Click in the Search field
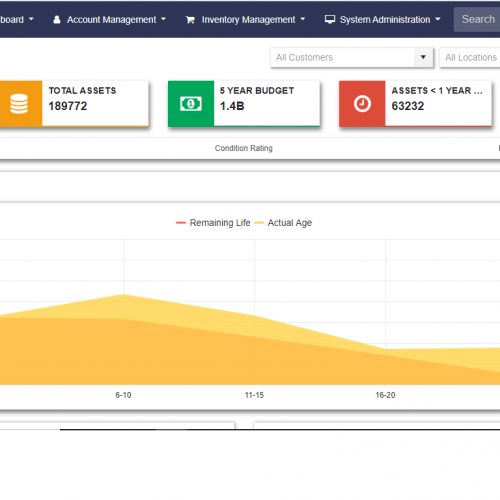 click(477, 19)
